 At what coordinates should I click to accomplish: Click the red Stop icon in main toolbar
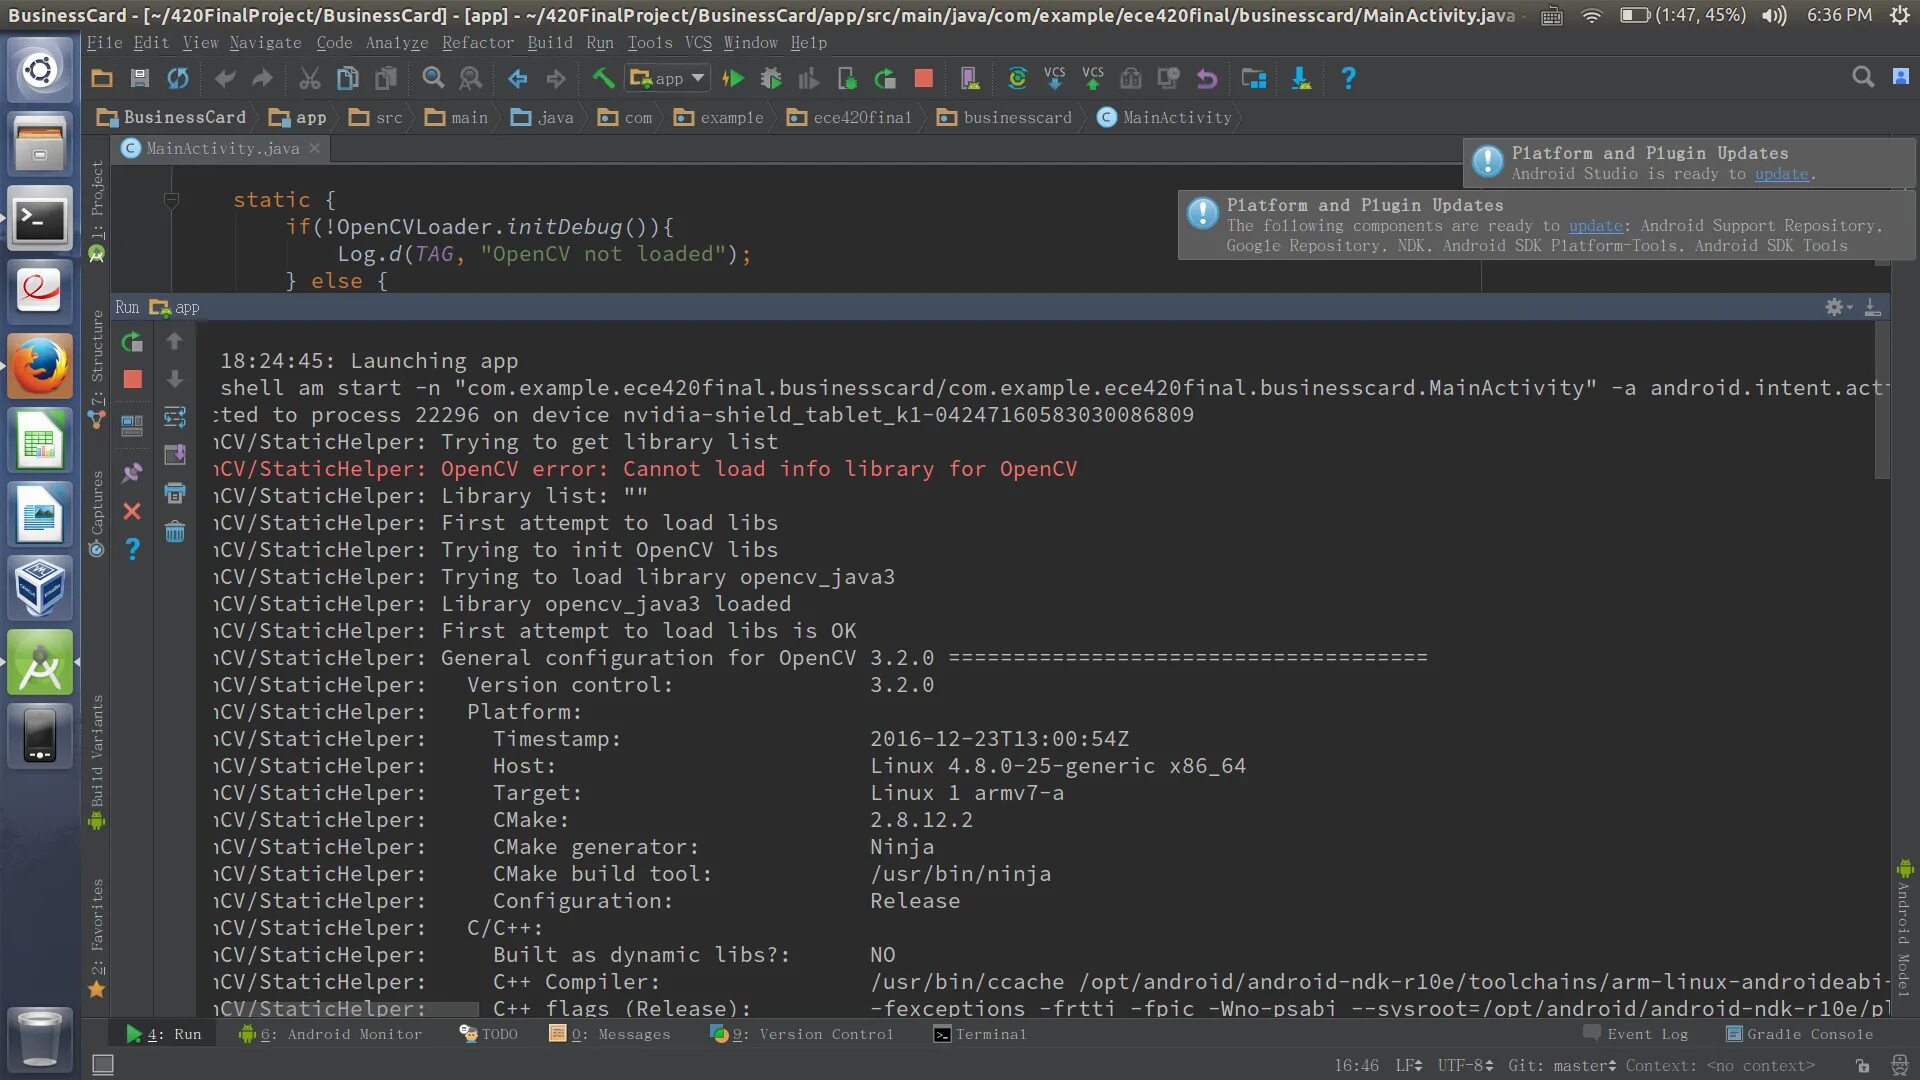click(924, 78)
